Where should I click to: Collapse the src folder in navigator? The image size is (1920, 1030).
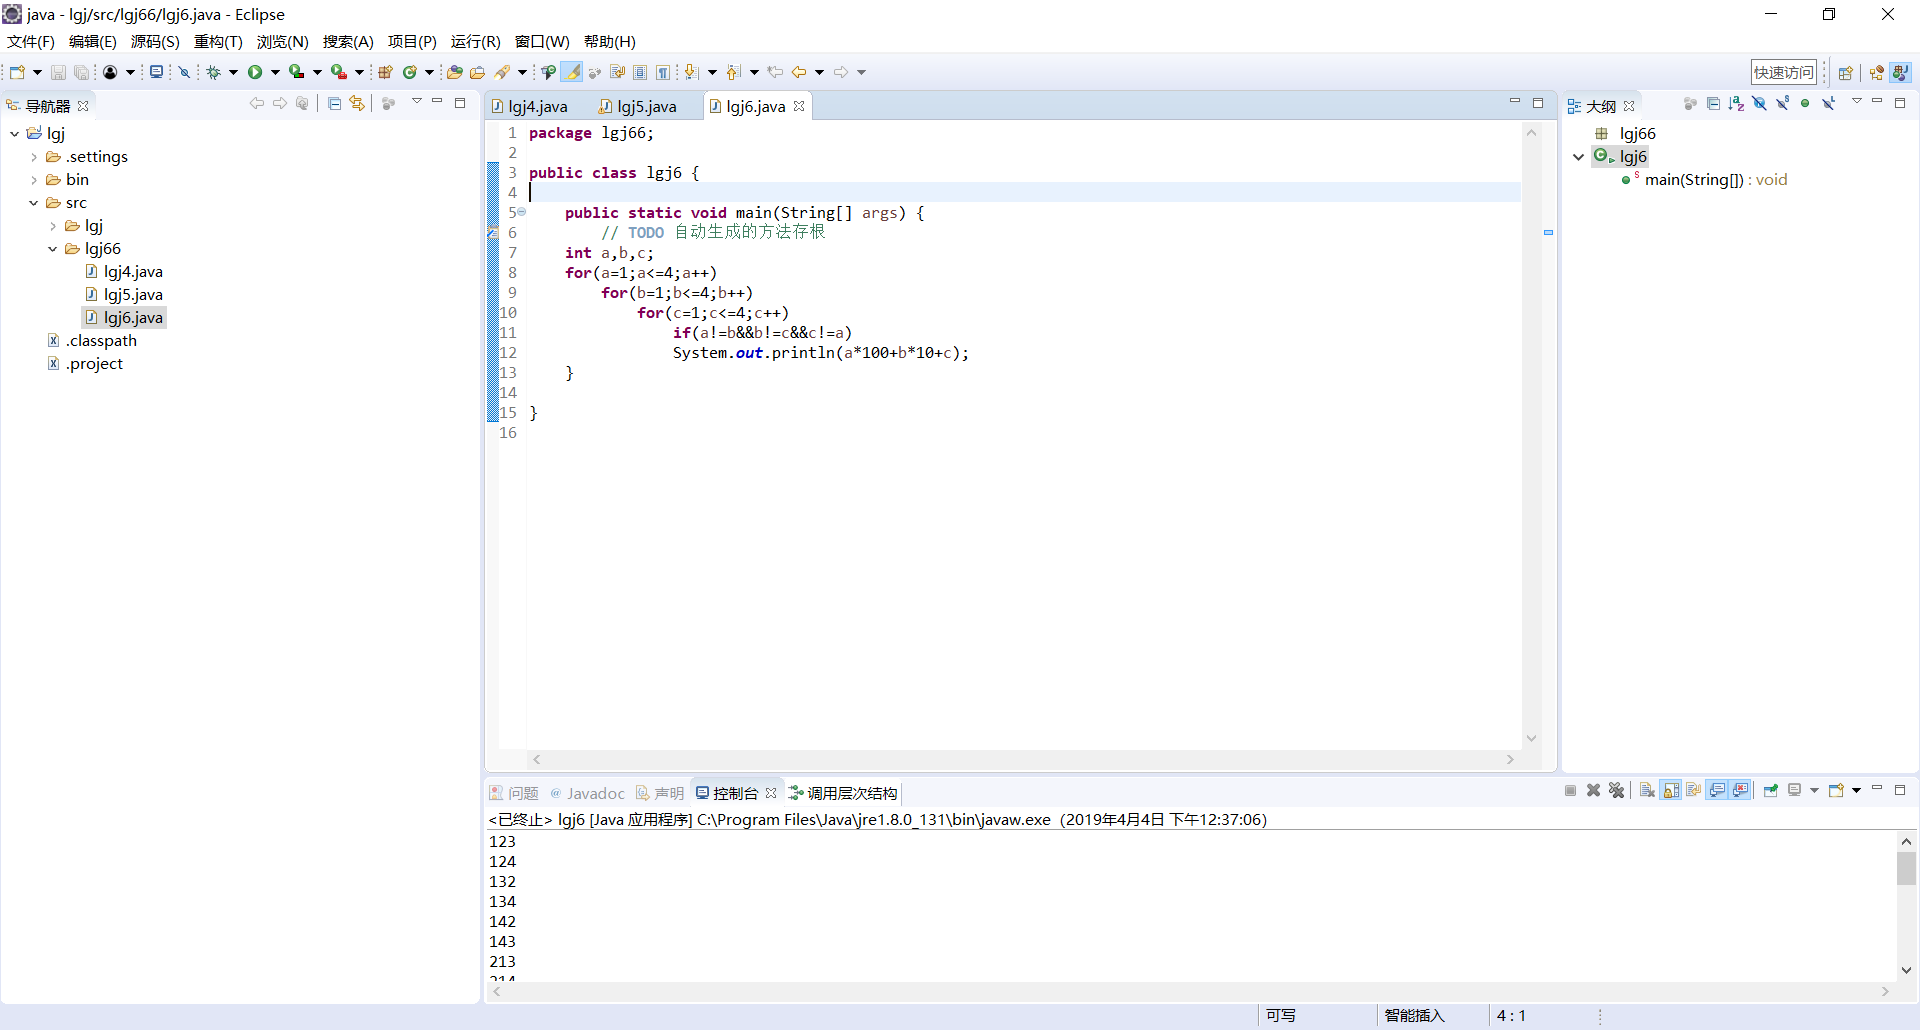pos(34,203)
